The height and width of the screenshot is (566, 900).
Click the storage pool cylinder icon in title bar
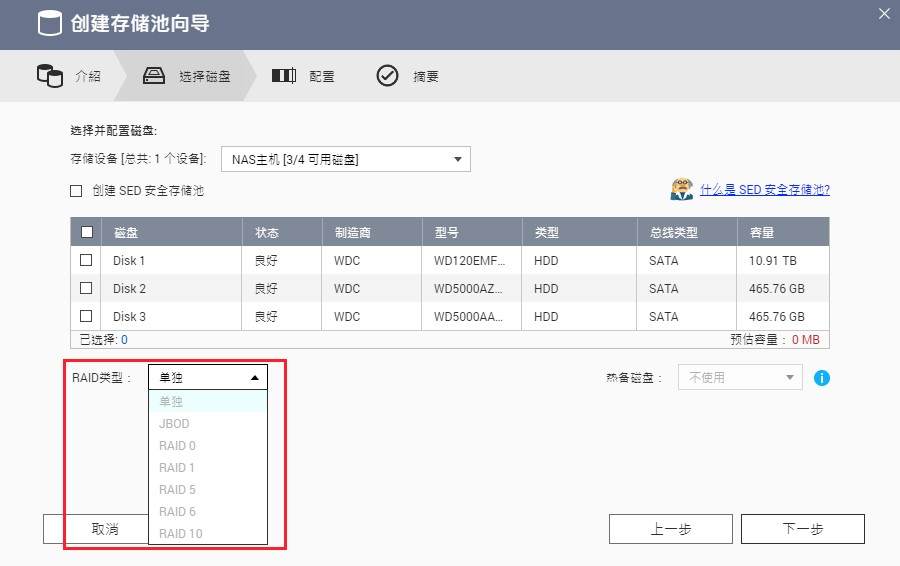click(49, 24)
